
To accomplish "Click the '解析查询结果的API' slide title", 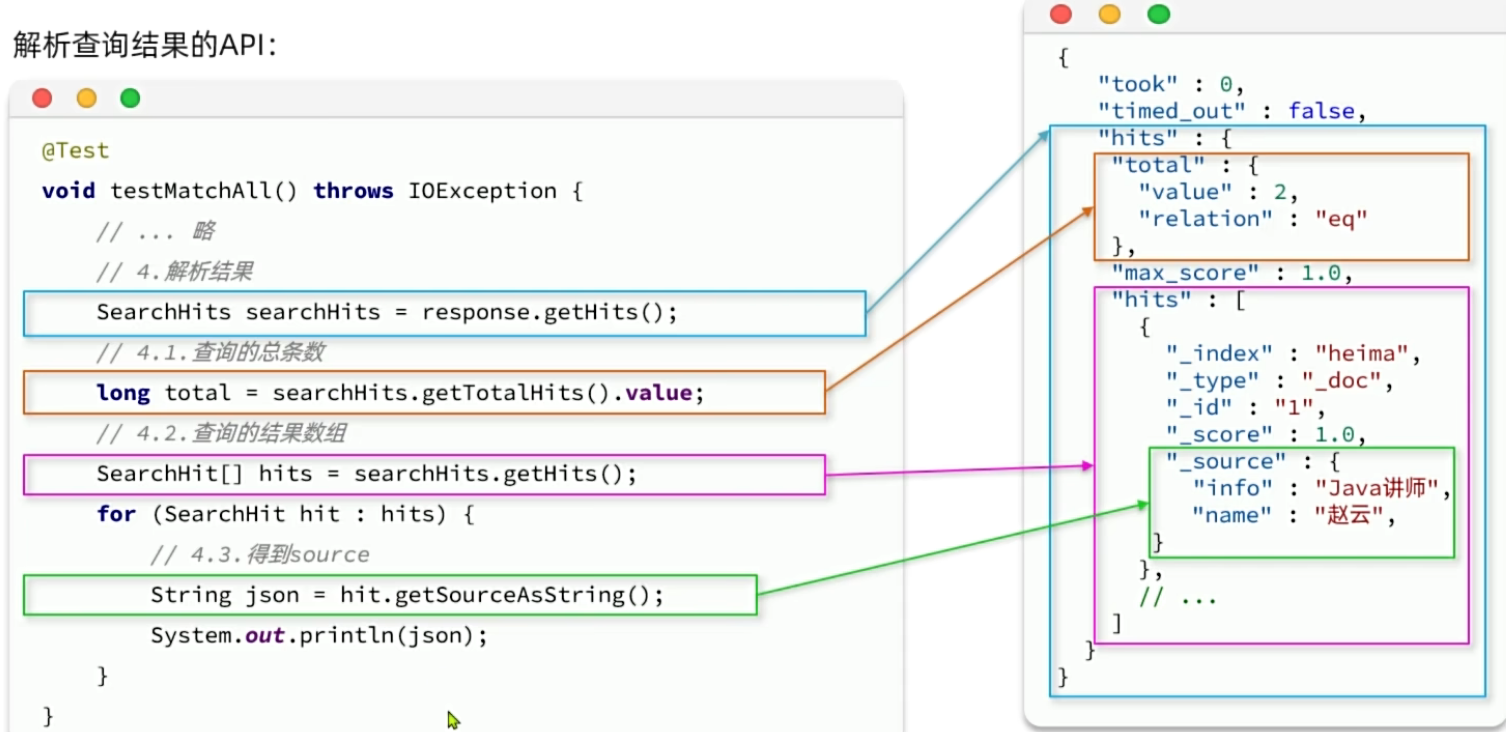I will (144, 45).
